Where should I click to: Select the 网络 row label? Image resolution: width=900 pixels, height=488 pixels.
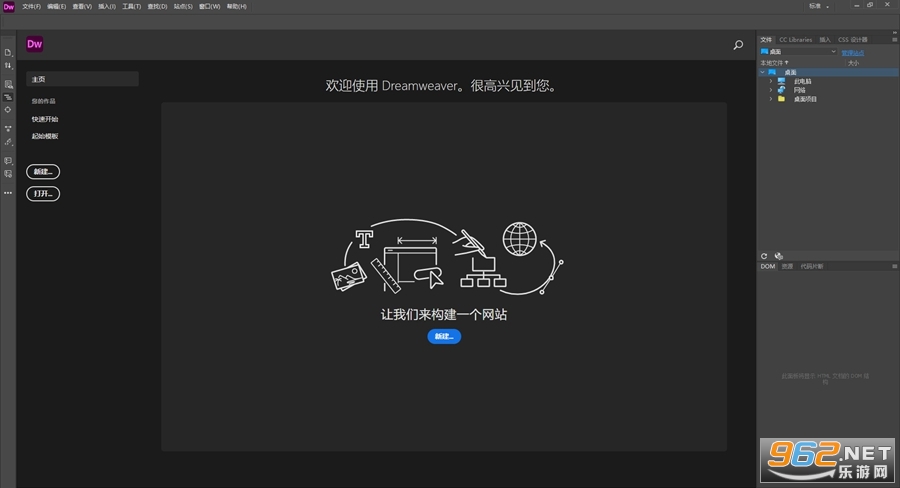pos(800,90)
